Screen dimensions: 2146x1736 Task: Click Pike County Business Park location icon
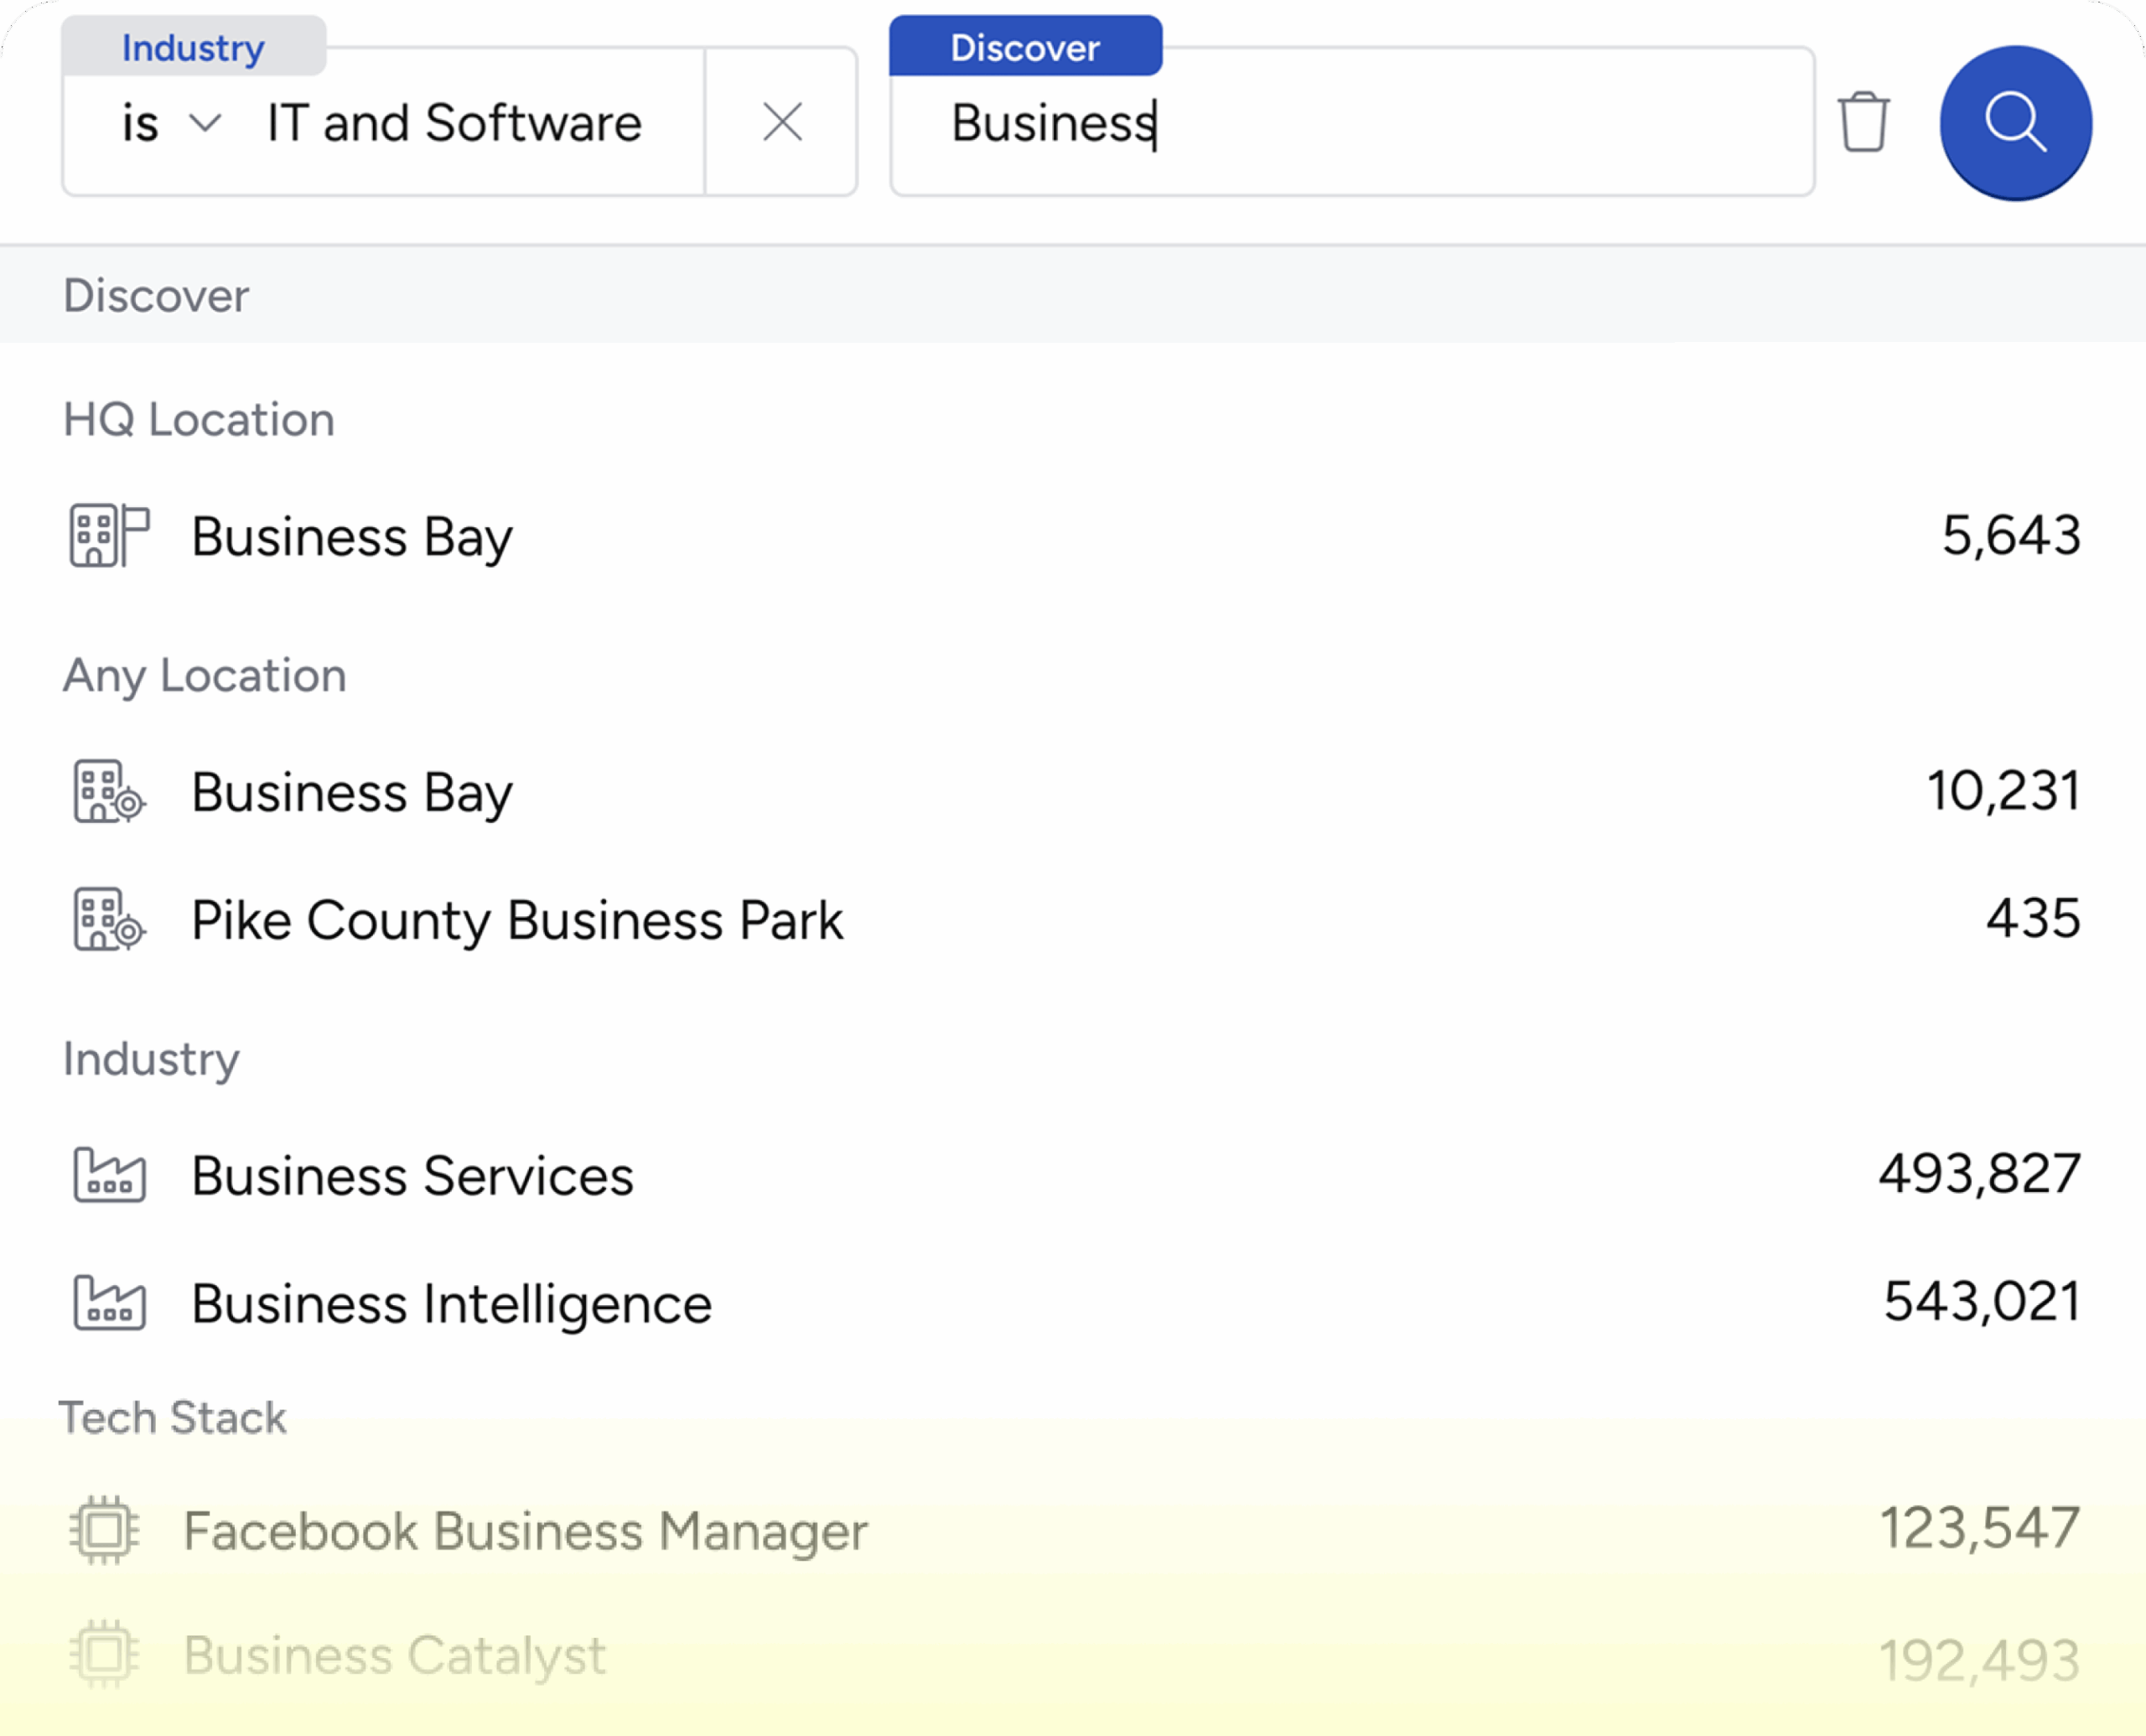click(x=109, y=919)
